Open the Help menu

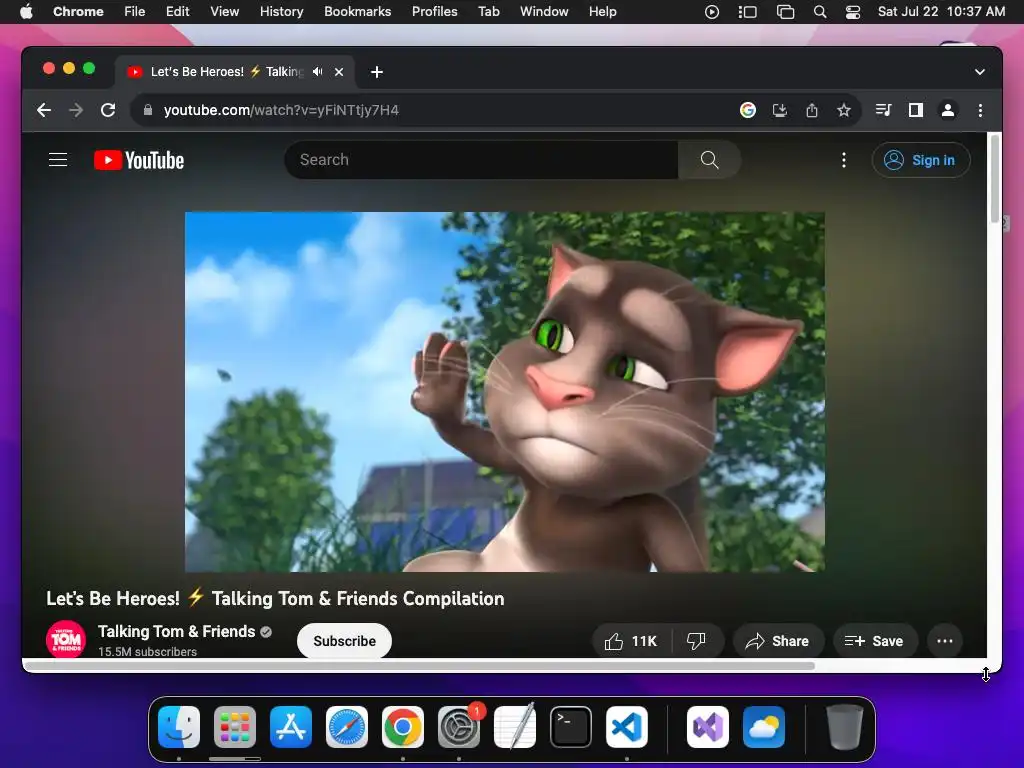coord(602,12)
